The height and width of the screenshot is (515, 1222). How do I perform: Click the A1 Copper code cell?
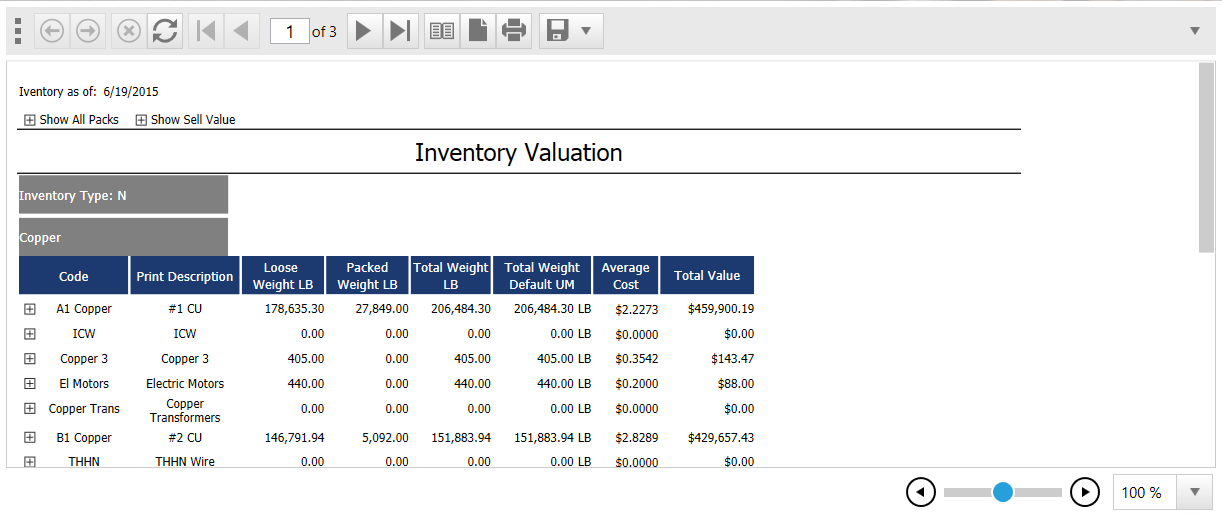[84, 309]
